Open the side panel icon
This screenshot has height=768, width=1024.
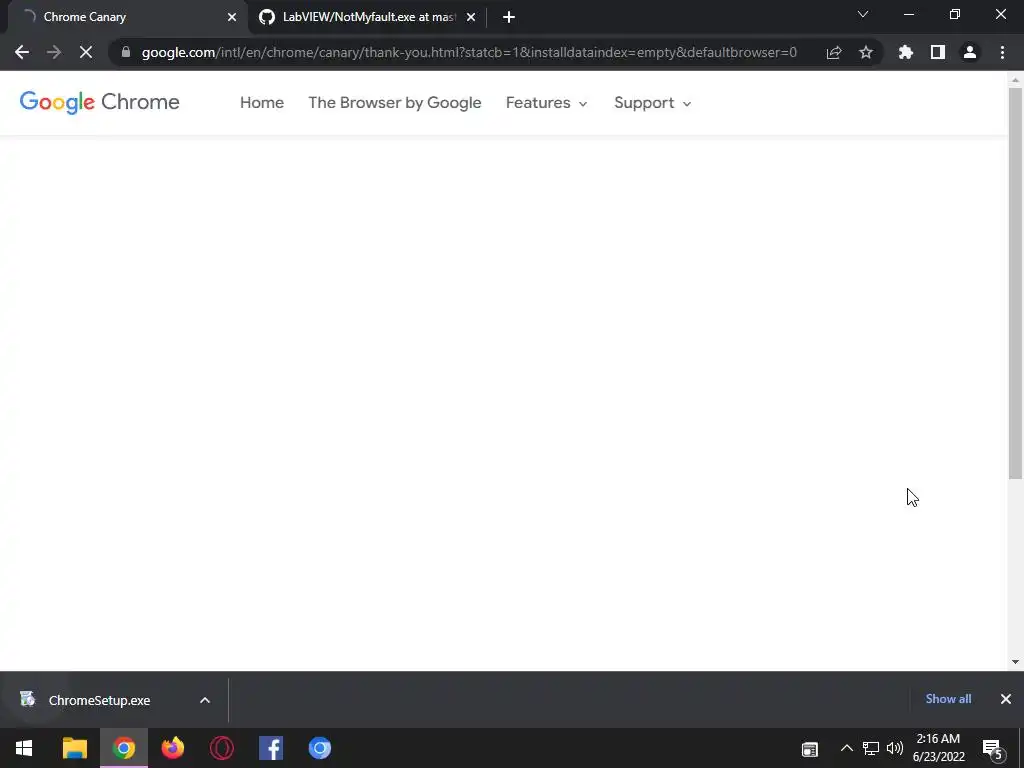[x=938, y=52]
